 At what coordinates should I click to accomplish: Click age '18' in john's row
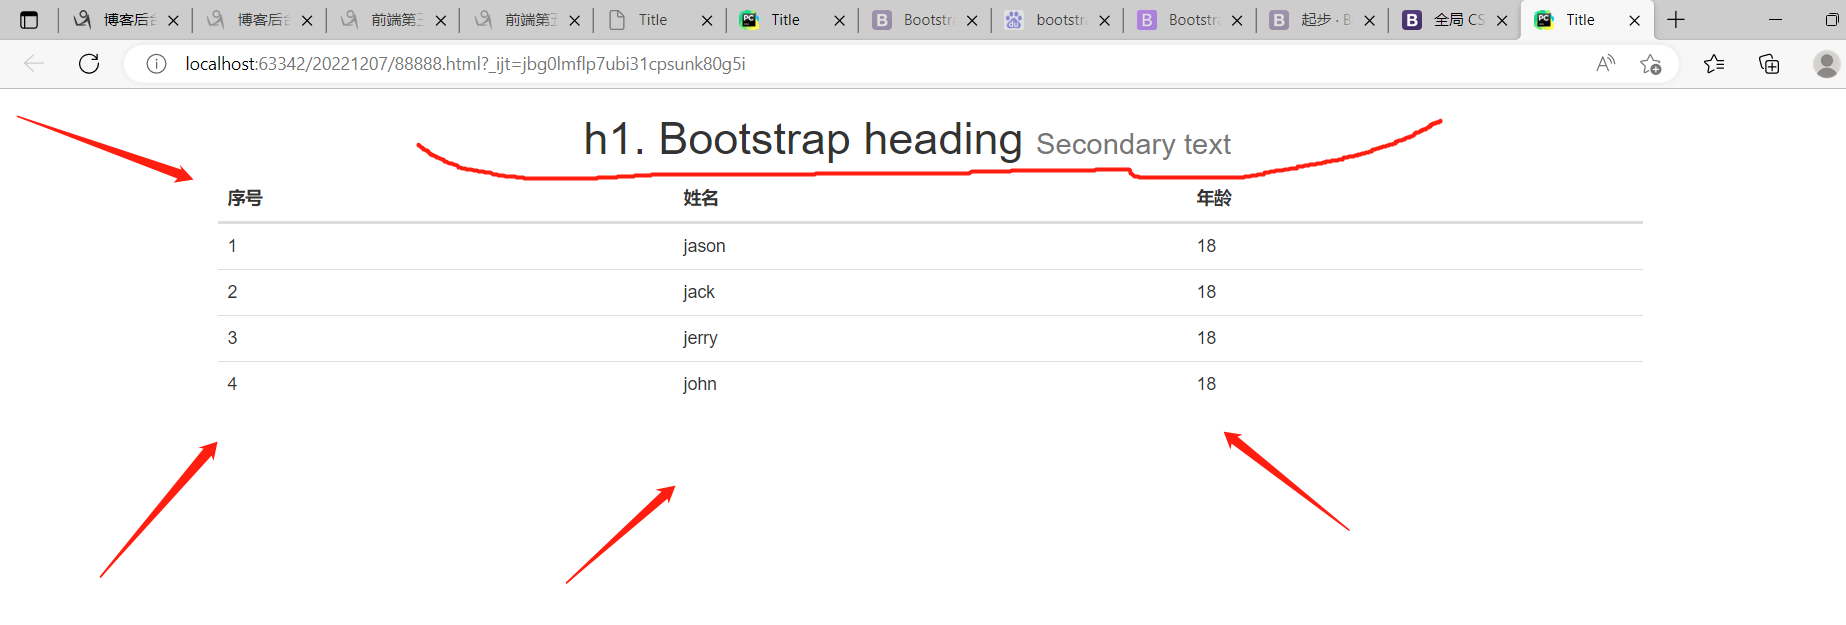click(1207, 384)
